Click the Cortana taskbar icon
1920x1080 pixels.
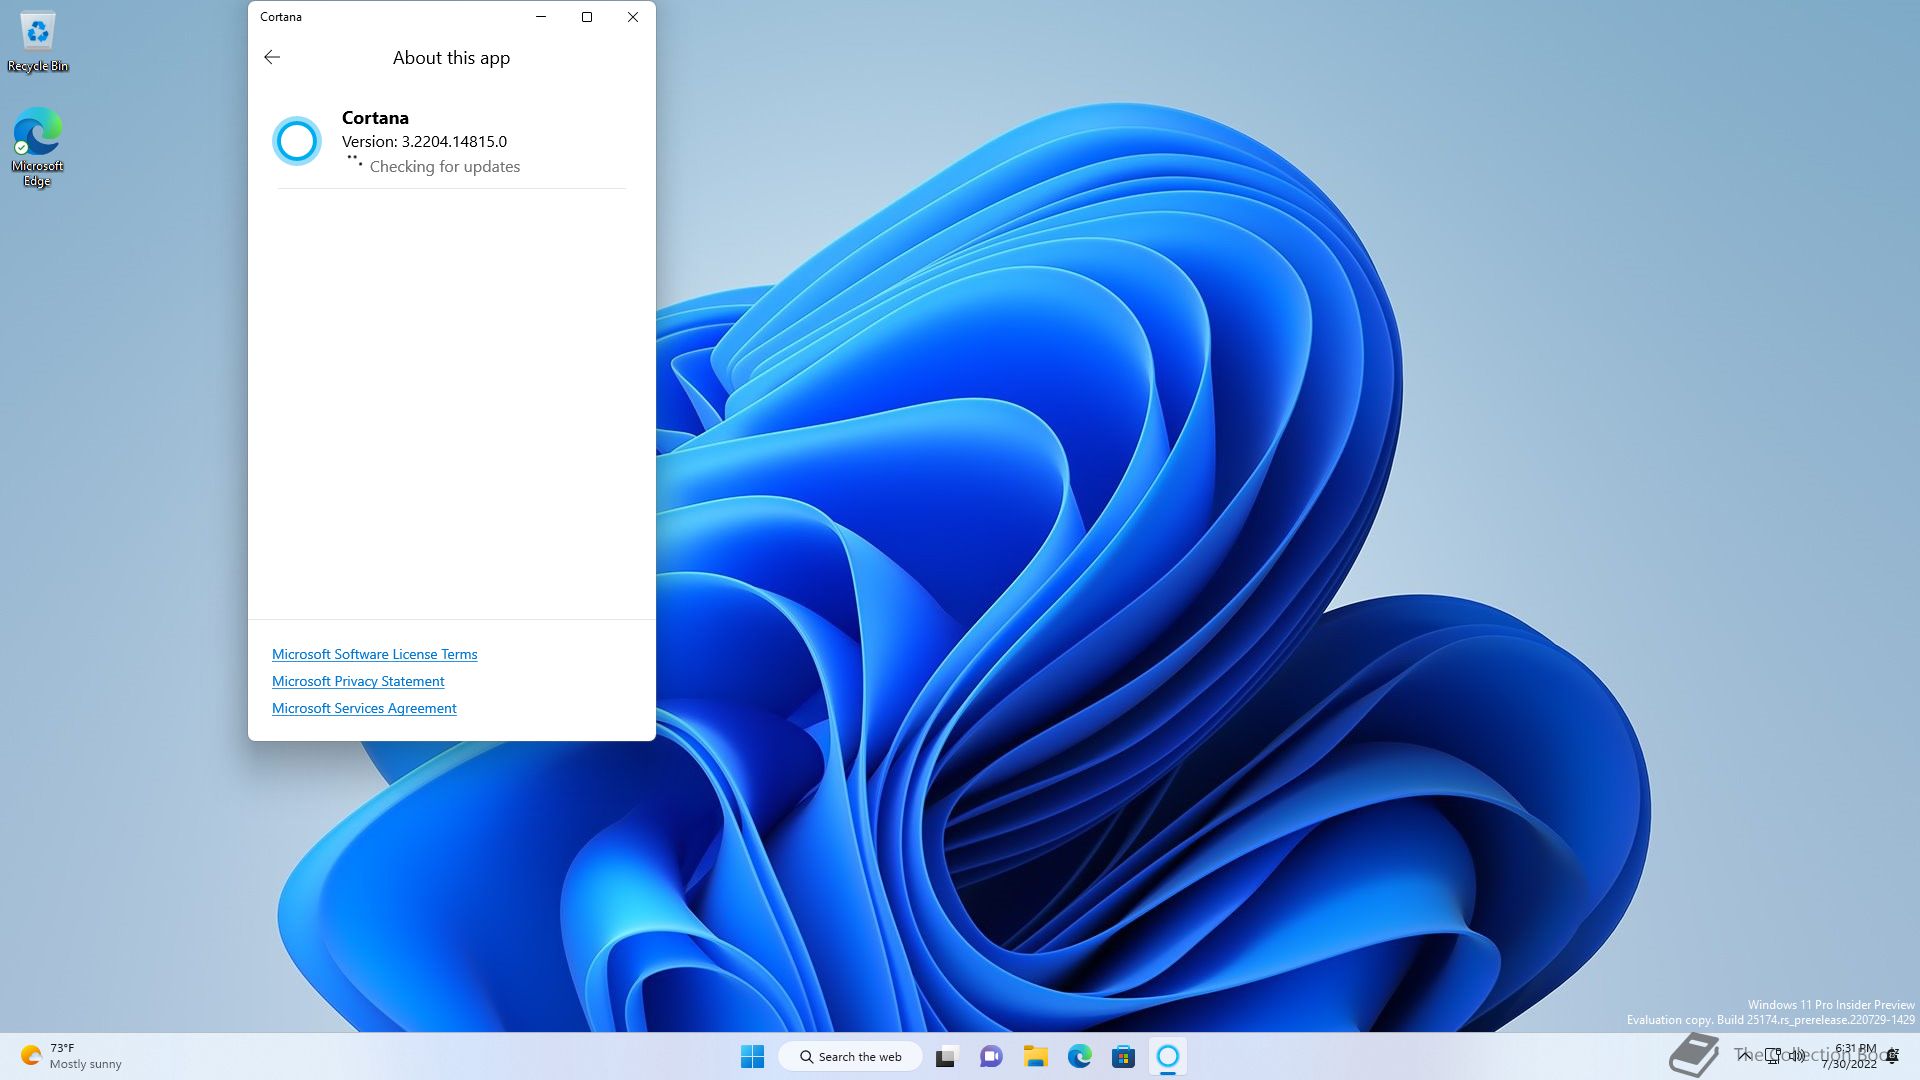[x=1168, y=1056]
